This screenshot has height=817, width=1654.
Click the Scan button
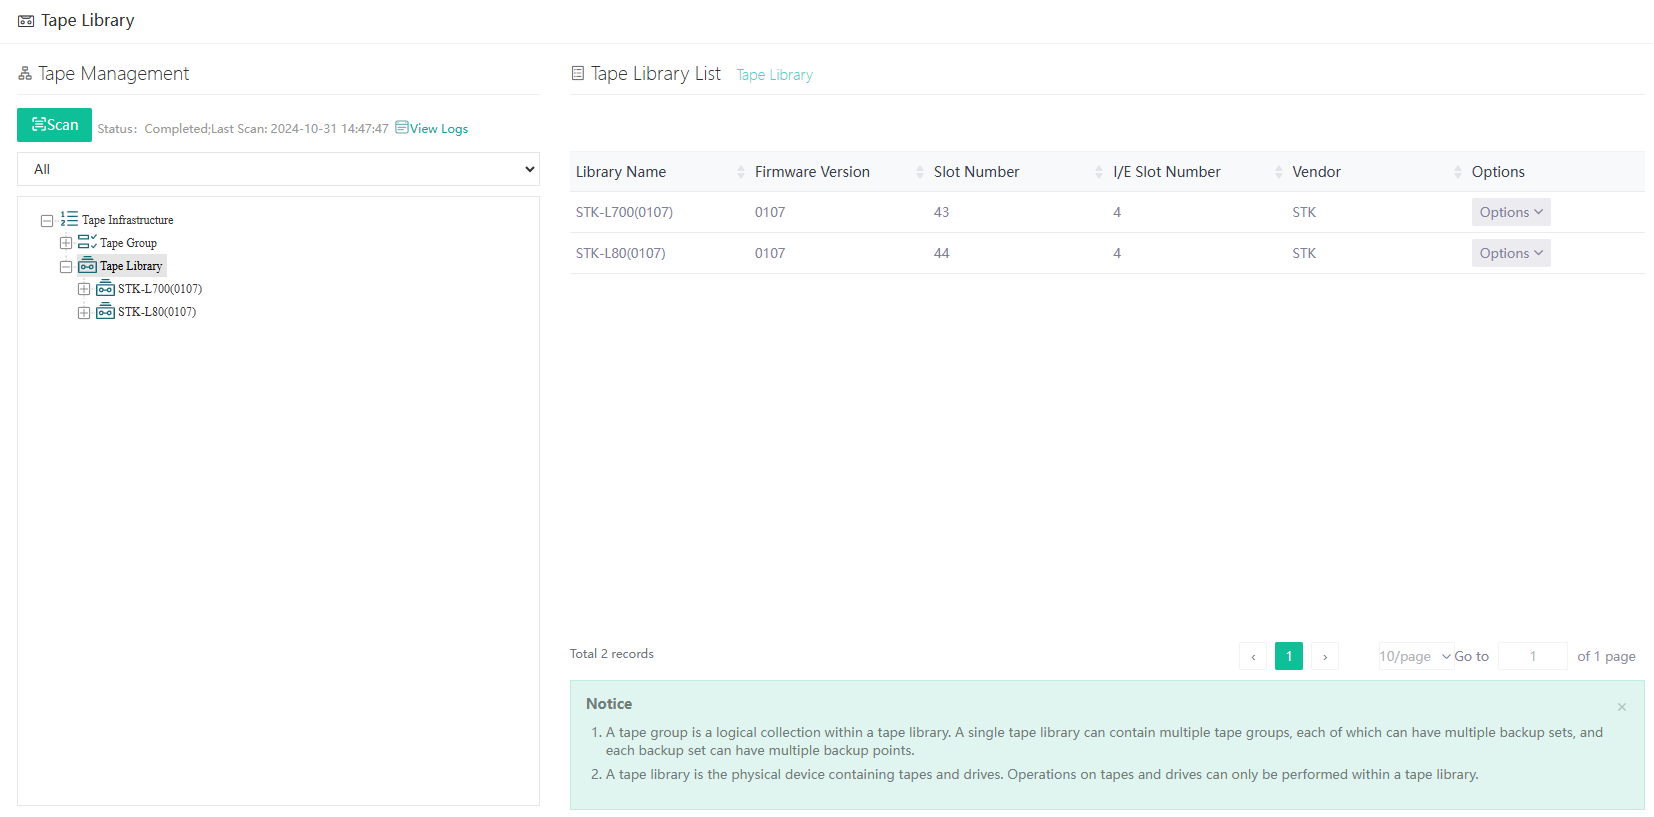point(54,125)
